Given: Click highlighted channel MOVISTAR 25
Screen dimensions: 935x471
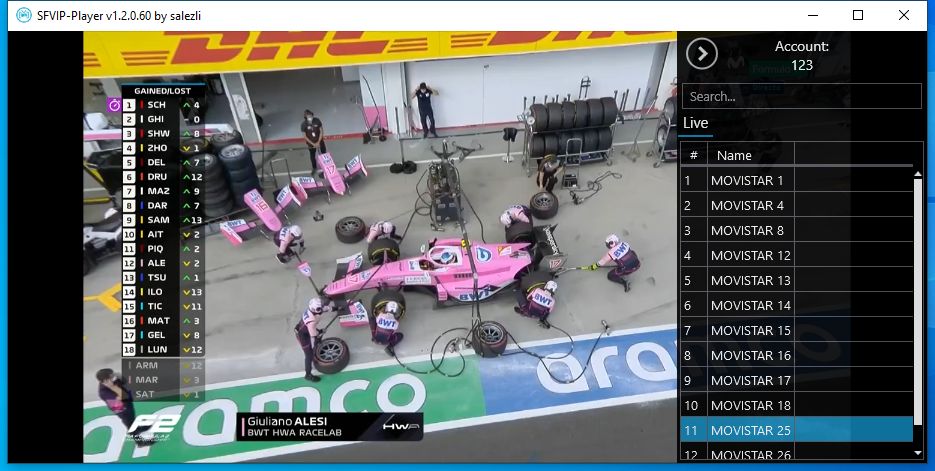Looking at the screenshot, I should click(797, 430).
